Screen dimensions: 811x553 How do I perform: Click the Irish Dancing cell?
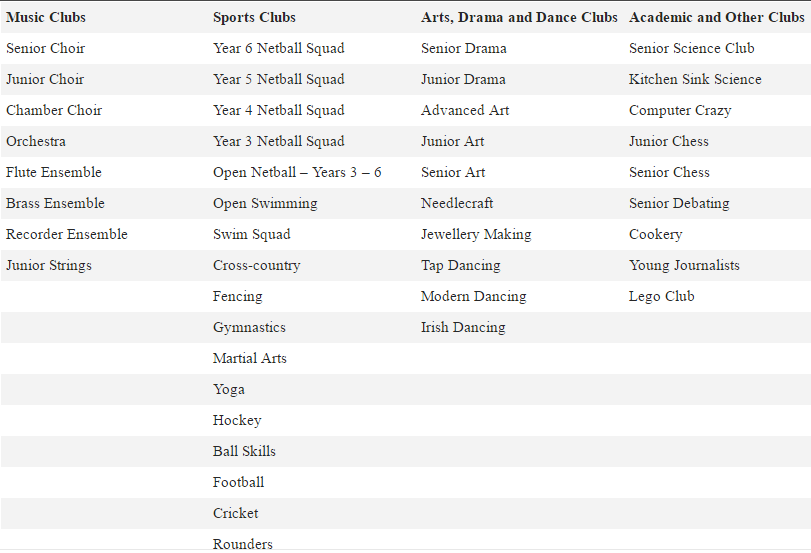[x=463, y=327]
